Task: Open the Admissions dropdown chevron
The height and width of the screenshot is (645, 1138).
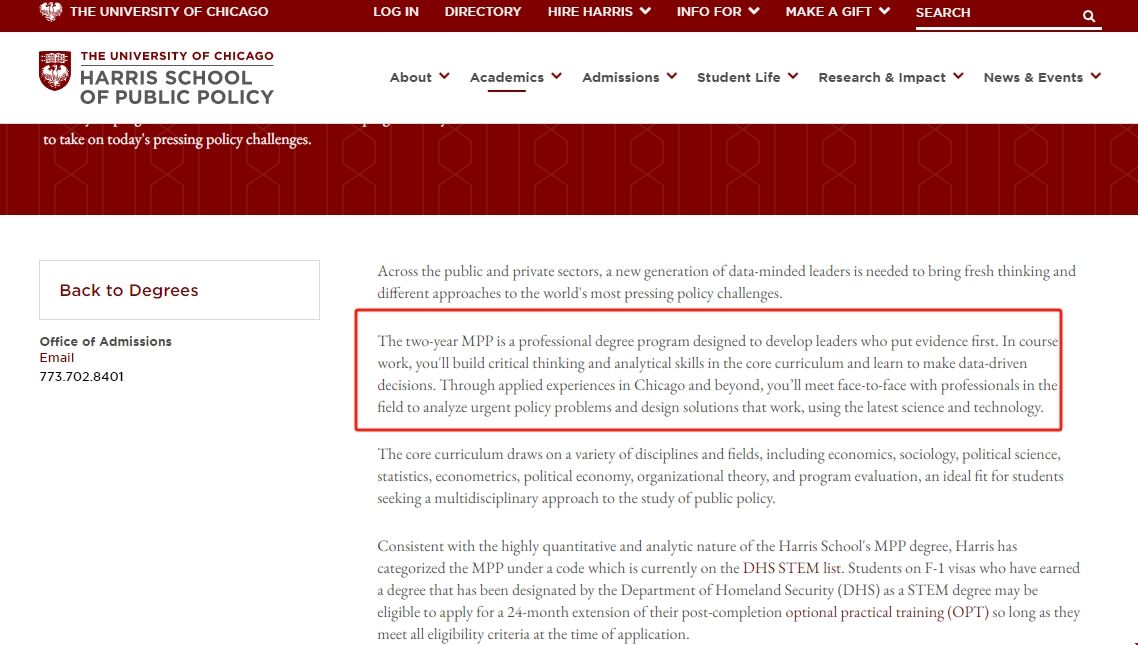Action: tap(671, 75)
